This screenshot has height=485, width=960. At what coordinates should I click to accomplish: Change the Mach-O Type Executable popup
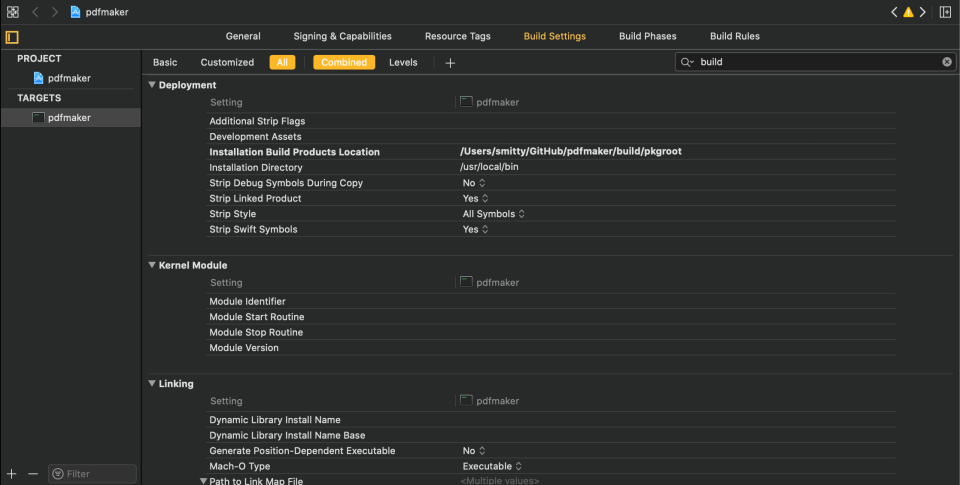click(x=492, y=466)
